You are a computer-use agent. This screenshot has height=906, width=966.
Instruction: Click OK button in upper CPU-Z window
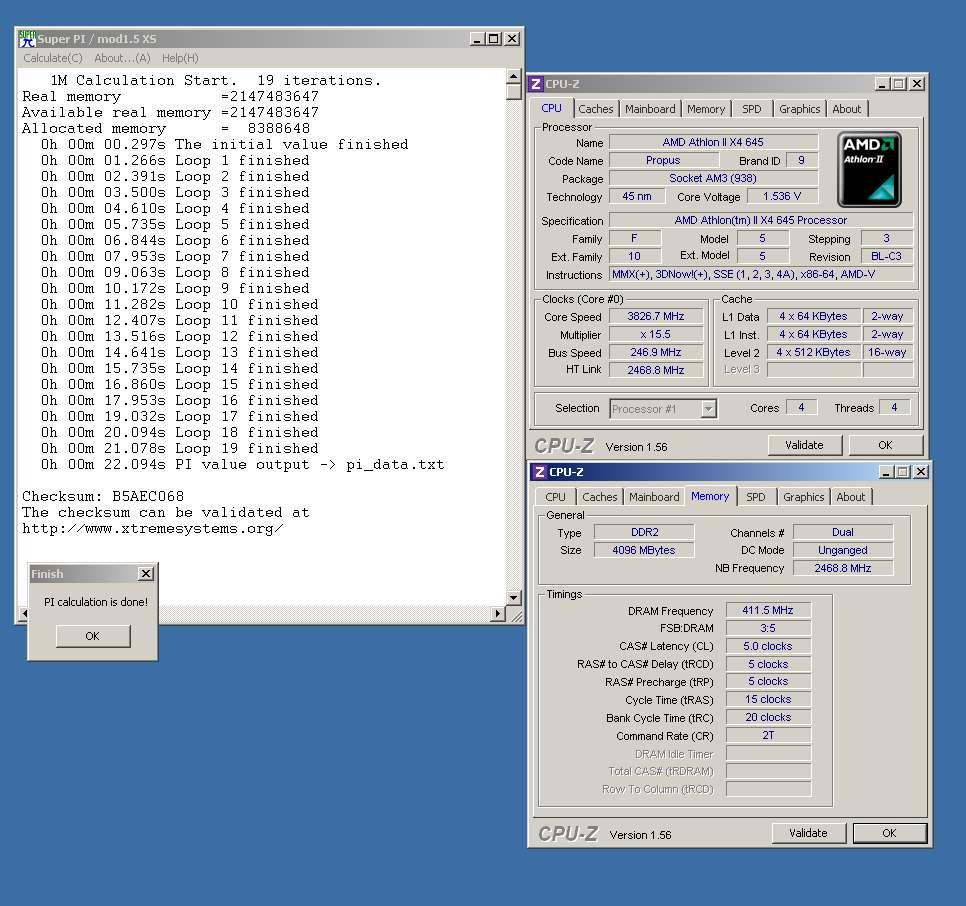tap(885, 445)
